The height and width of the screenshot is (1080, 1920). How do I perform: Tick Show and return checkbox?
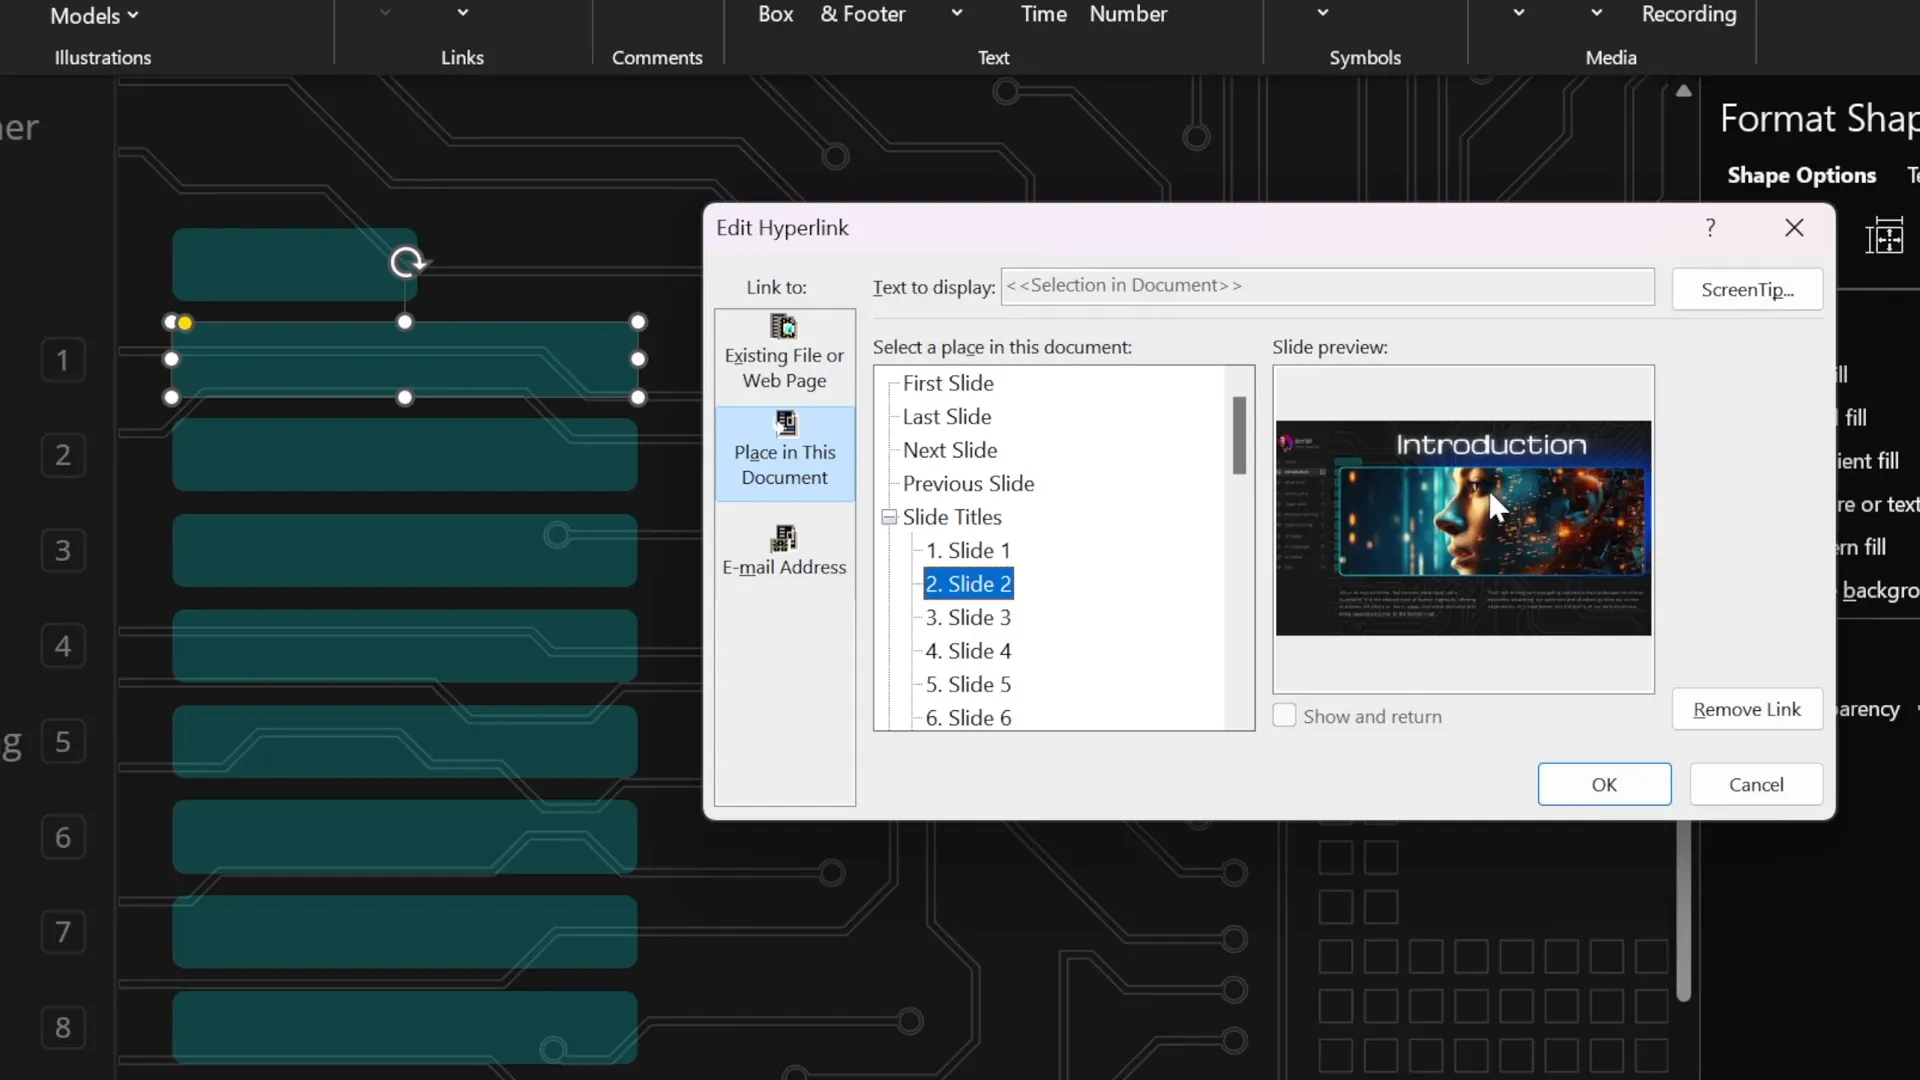point(1284,716)
